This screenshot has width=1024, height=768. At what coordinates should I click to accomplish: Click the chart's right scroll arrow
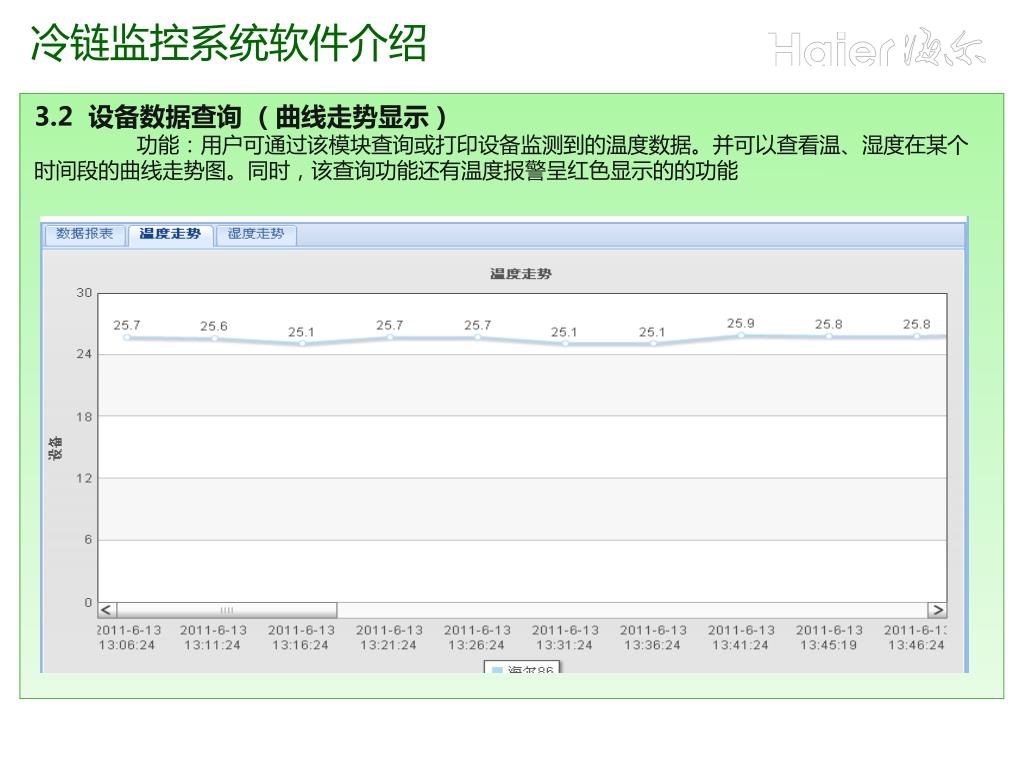[937, 611]
